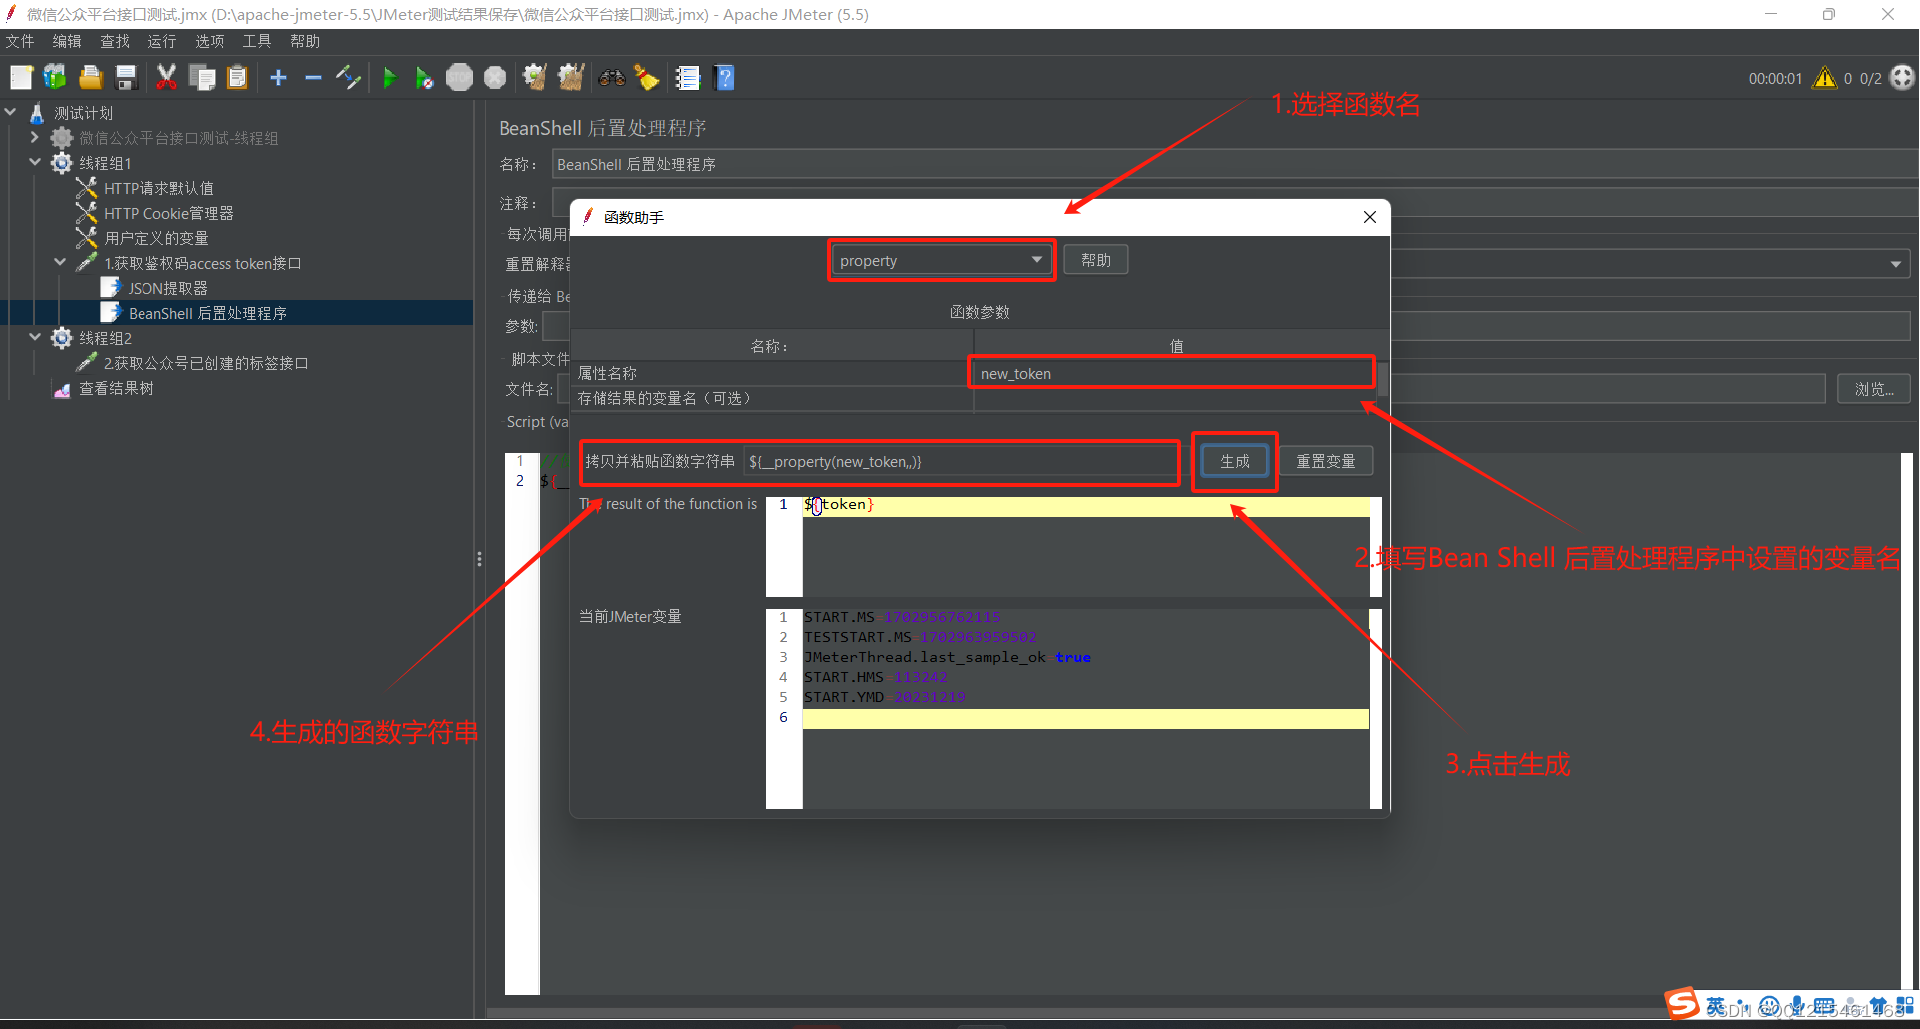Open the property function dropdown
This screenshot has width=1920, height=1029.
tap(941, 260)
